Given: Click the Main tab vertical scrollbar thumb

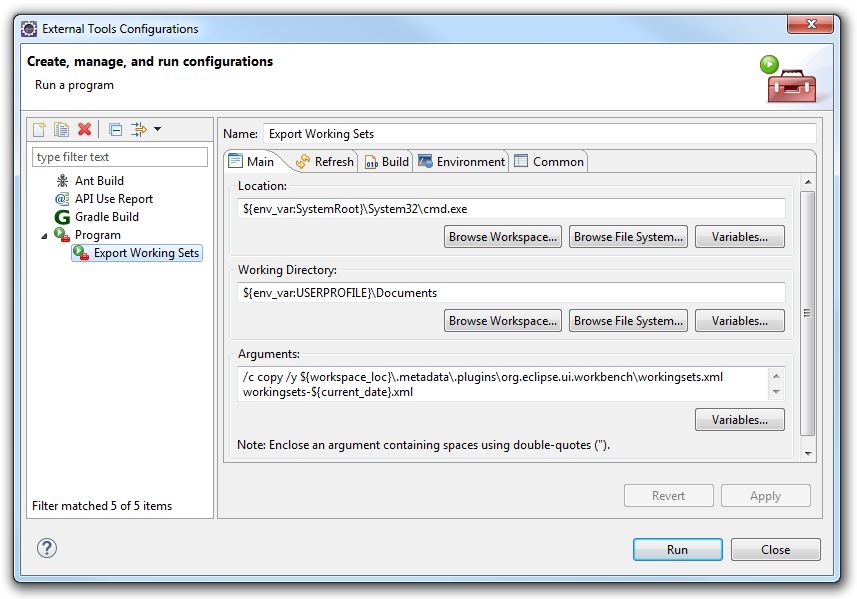Looking at the screenshot, I should 808,313.
